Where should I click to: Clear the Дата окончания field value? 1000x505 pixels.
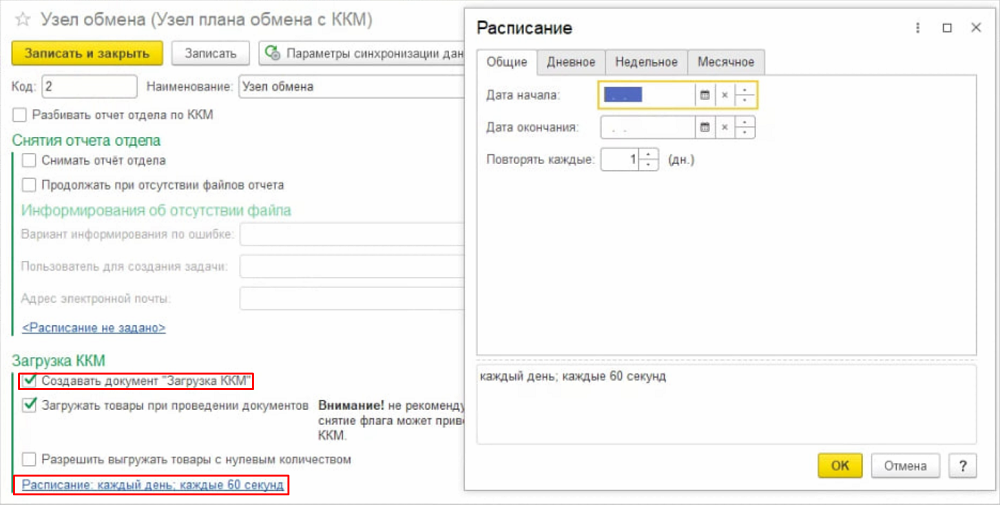click(724, 127)
